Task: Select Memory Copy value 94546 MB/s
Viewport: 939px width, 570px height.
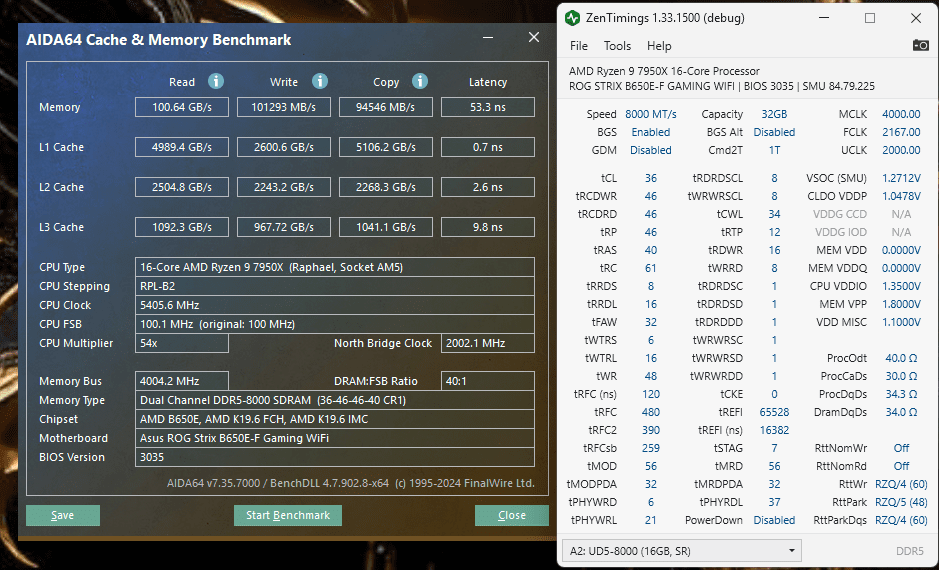Action: (x=386, y=107)
